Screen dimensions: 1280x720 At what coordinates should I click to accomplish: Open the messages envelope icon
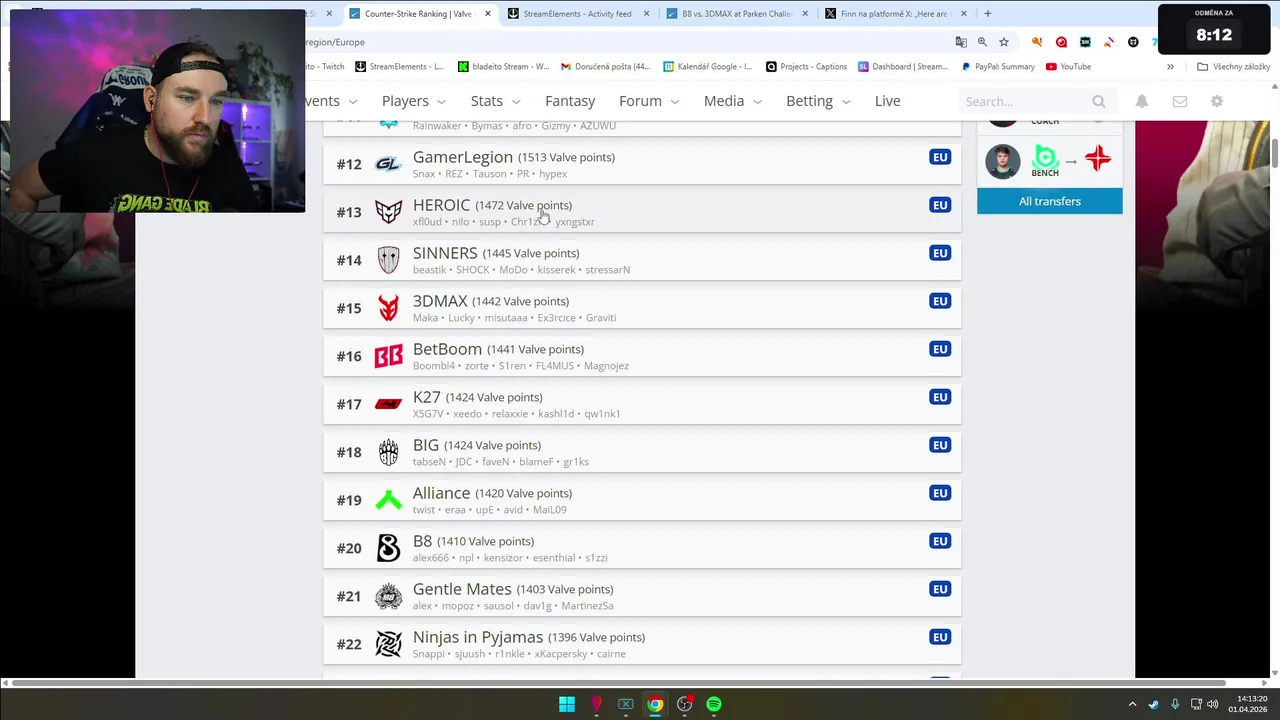1180,101
